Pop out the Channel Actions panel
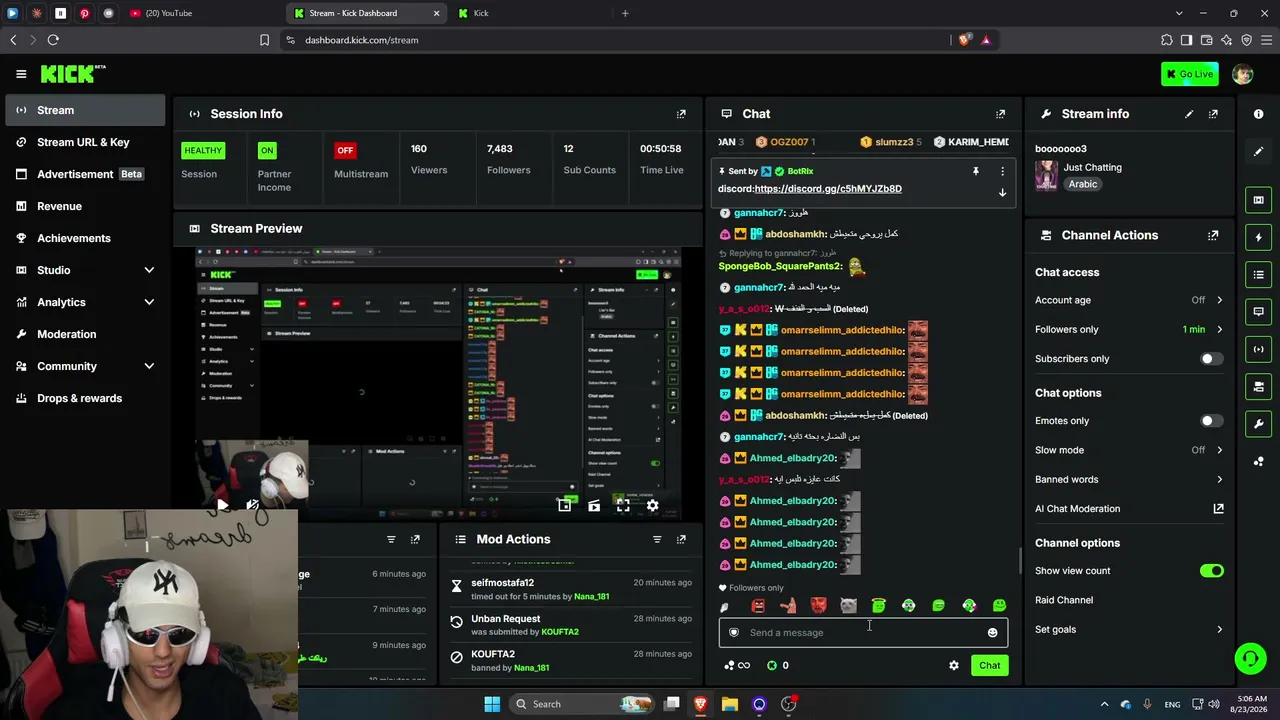This screenshot has height=720, width=1280. [x=1213, y=235]
